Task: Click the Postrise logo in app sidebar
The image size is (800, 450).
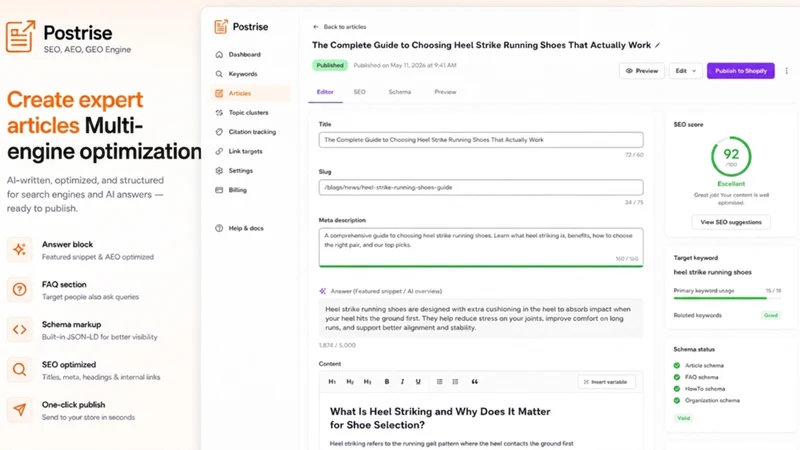Action: [x=241, y=27]
